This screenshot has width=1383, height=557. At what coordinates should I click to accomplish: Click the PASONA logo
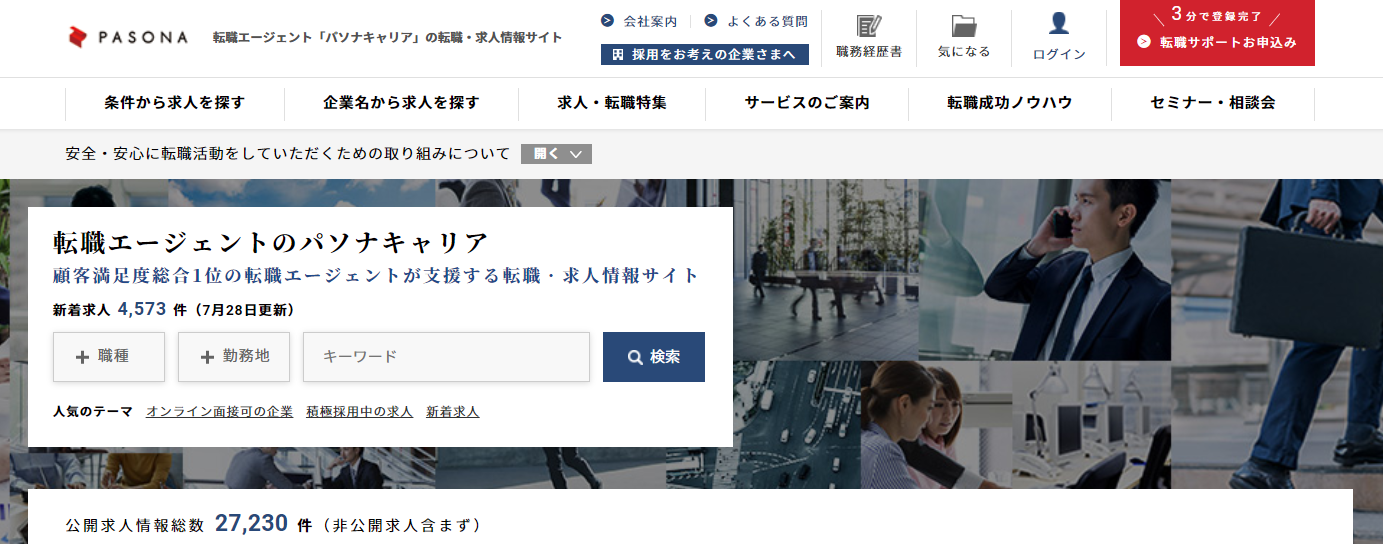click(128, 37)
